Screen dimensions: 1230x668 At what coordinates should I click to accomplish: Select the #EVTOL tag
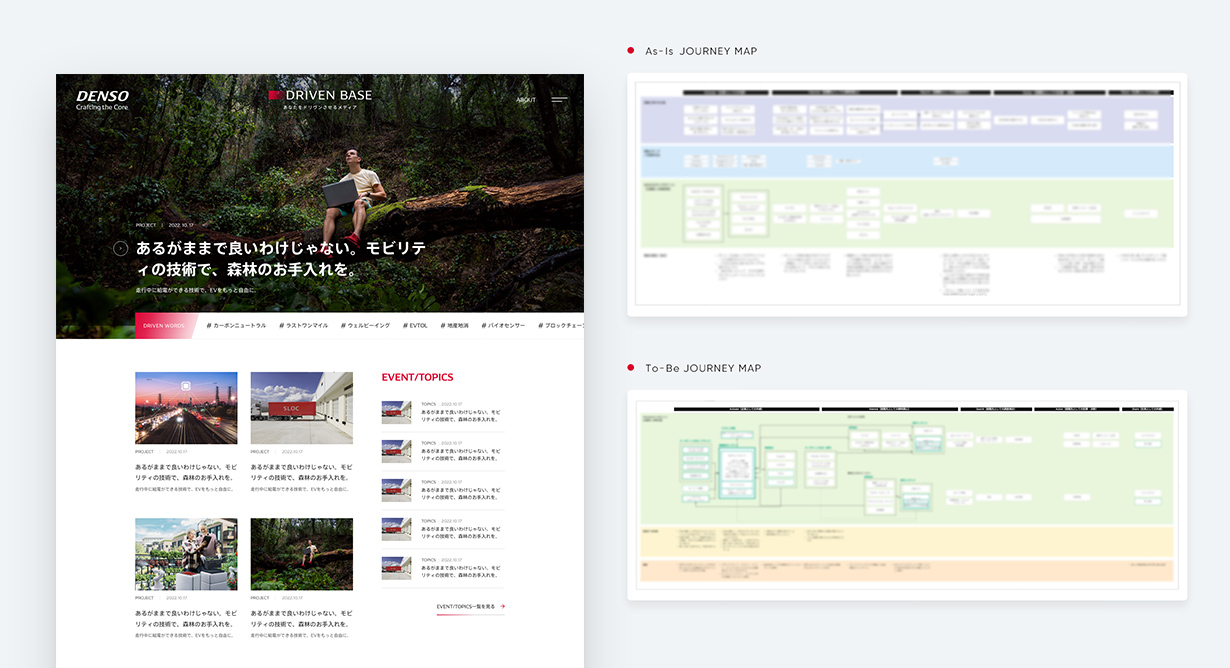tap(415, 325)
